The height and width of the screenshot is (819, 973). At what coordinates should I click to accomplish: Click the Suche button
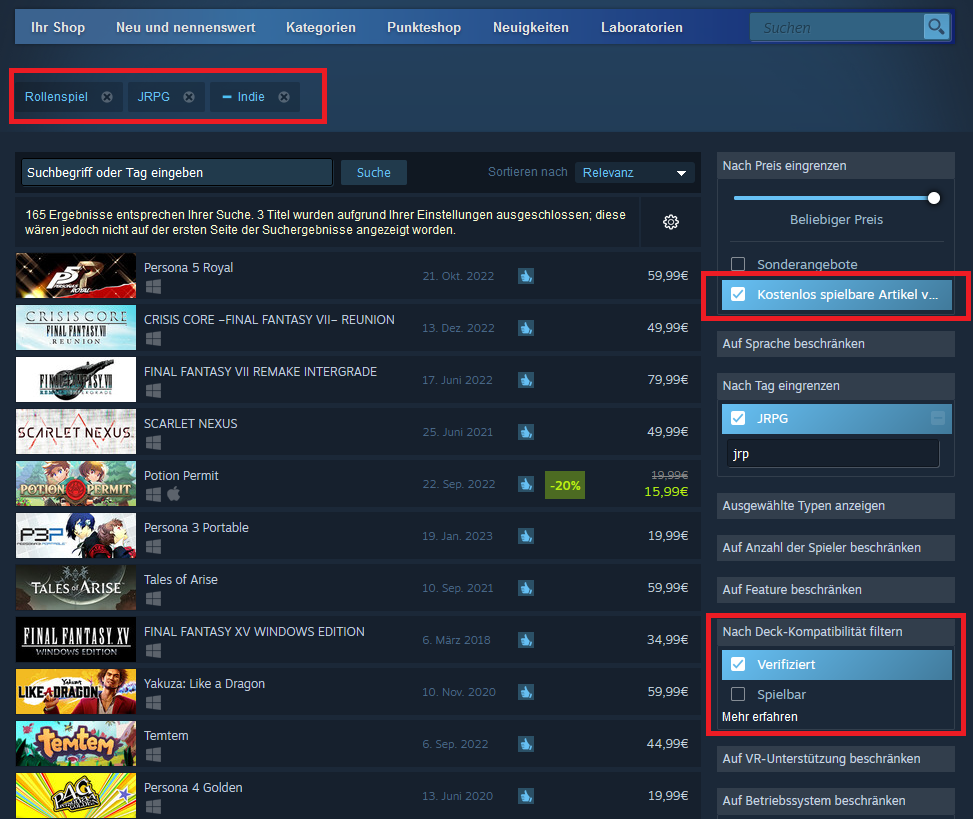pyautogui.click(x=374, y=172)
